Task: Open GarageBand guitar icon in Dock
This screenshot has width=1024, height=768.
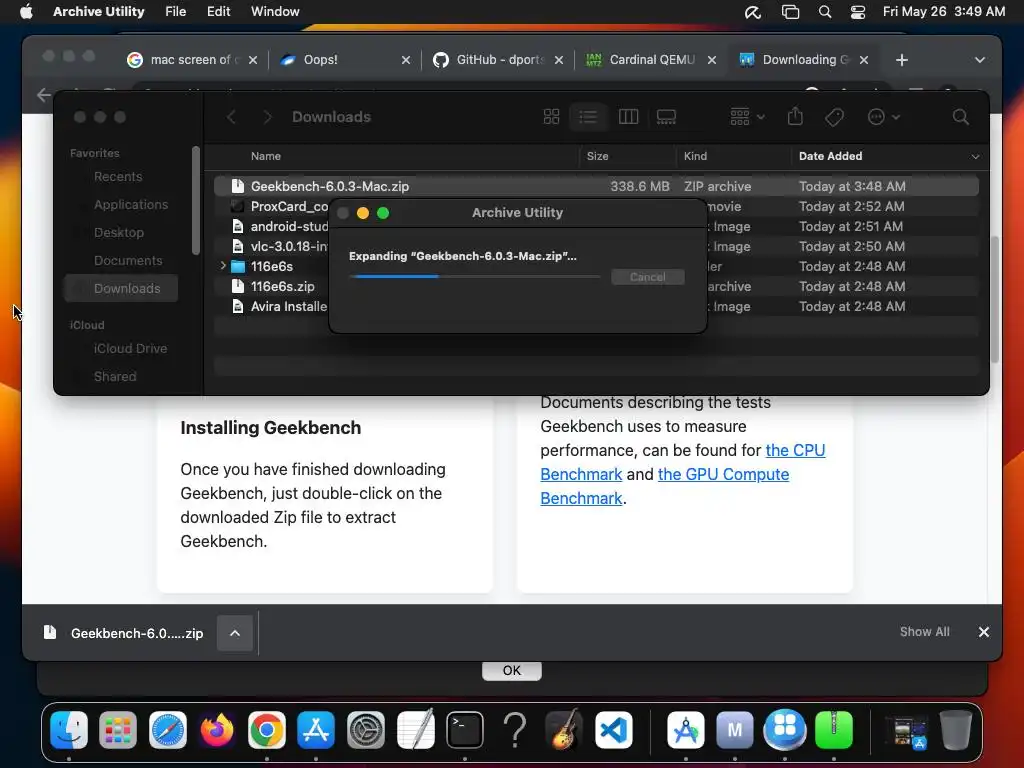Action: [564, 729]
